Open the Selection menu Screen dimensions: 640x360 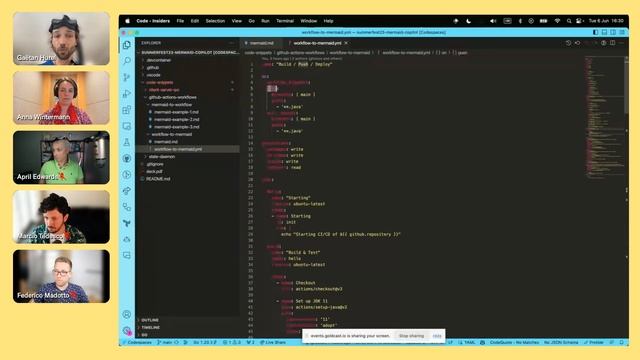(215, 21)
